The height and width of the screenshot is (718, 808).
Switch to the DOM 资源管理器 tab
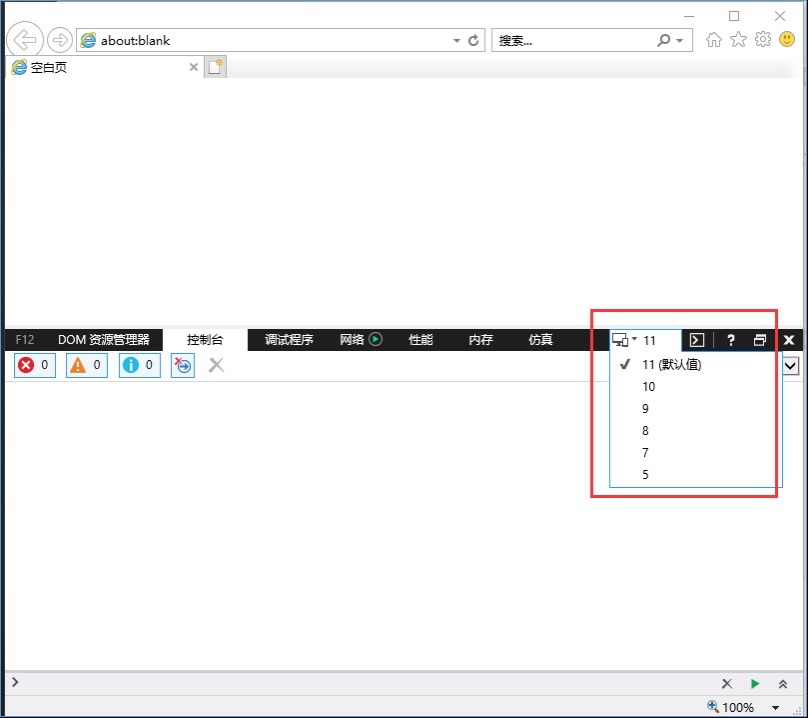[103, 340]
